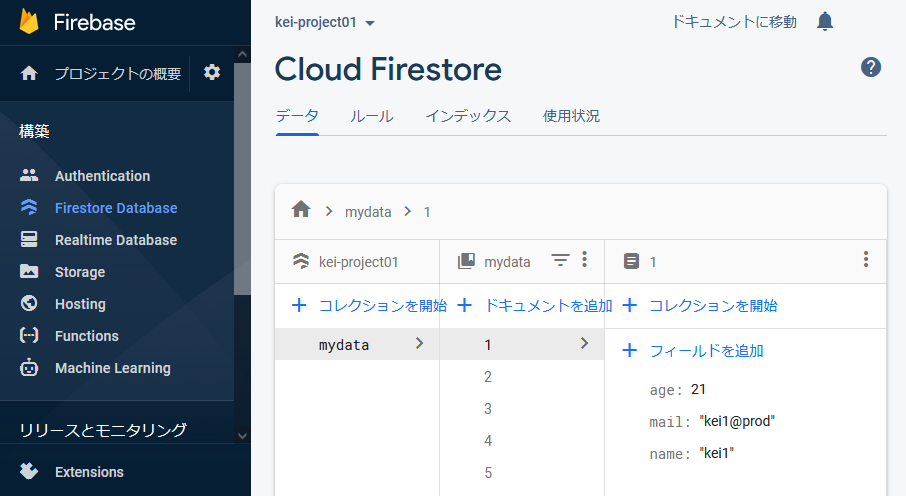Click ドキュメントを追加 to add document
The height and width of the screenshot is (496, 906).
pyautogui.click(x=535, y=306)
